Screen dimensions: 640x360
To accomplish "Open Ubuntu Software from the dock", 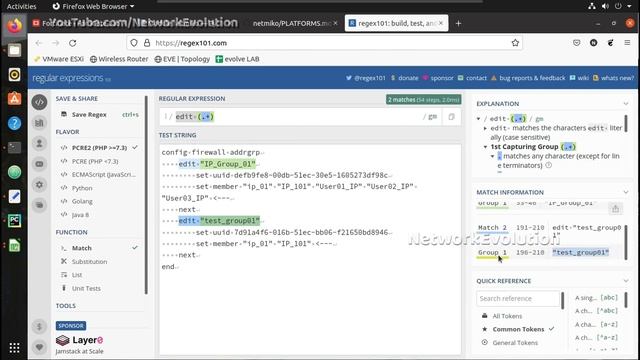I will click(x=14, y=99).
